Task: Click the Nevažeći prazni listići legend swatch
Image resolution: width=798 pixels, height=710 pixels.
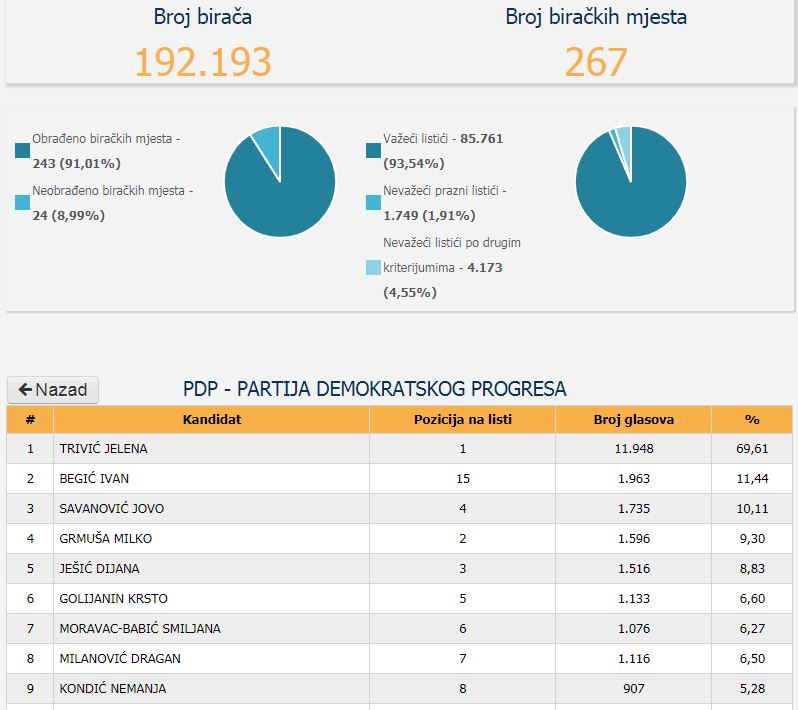Action: click(374, 202)
